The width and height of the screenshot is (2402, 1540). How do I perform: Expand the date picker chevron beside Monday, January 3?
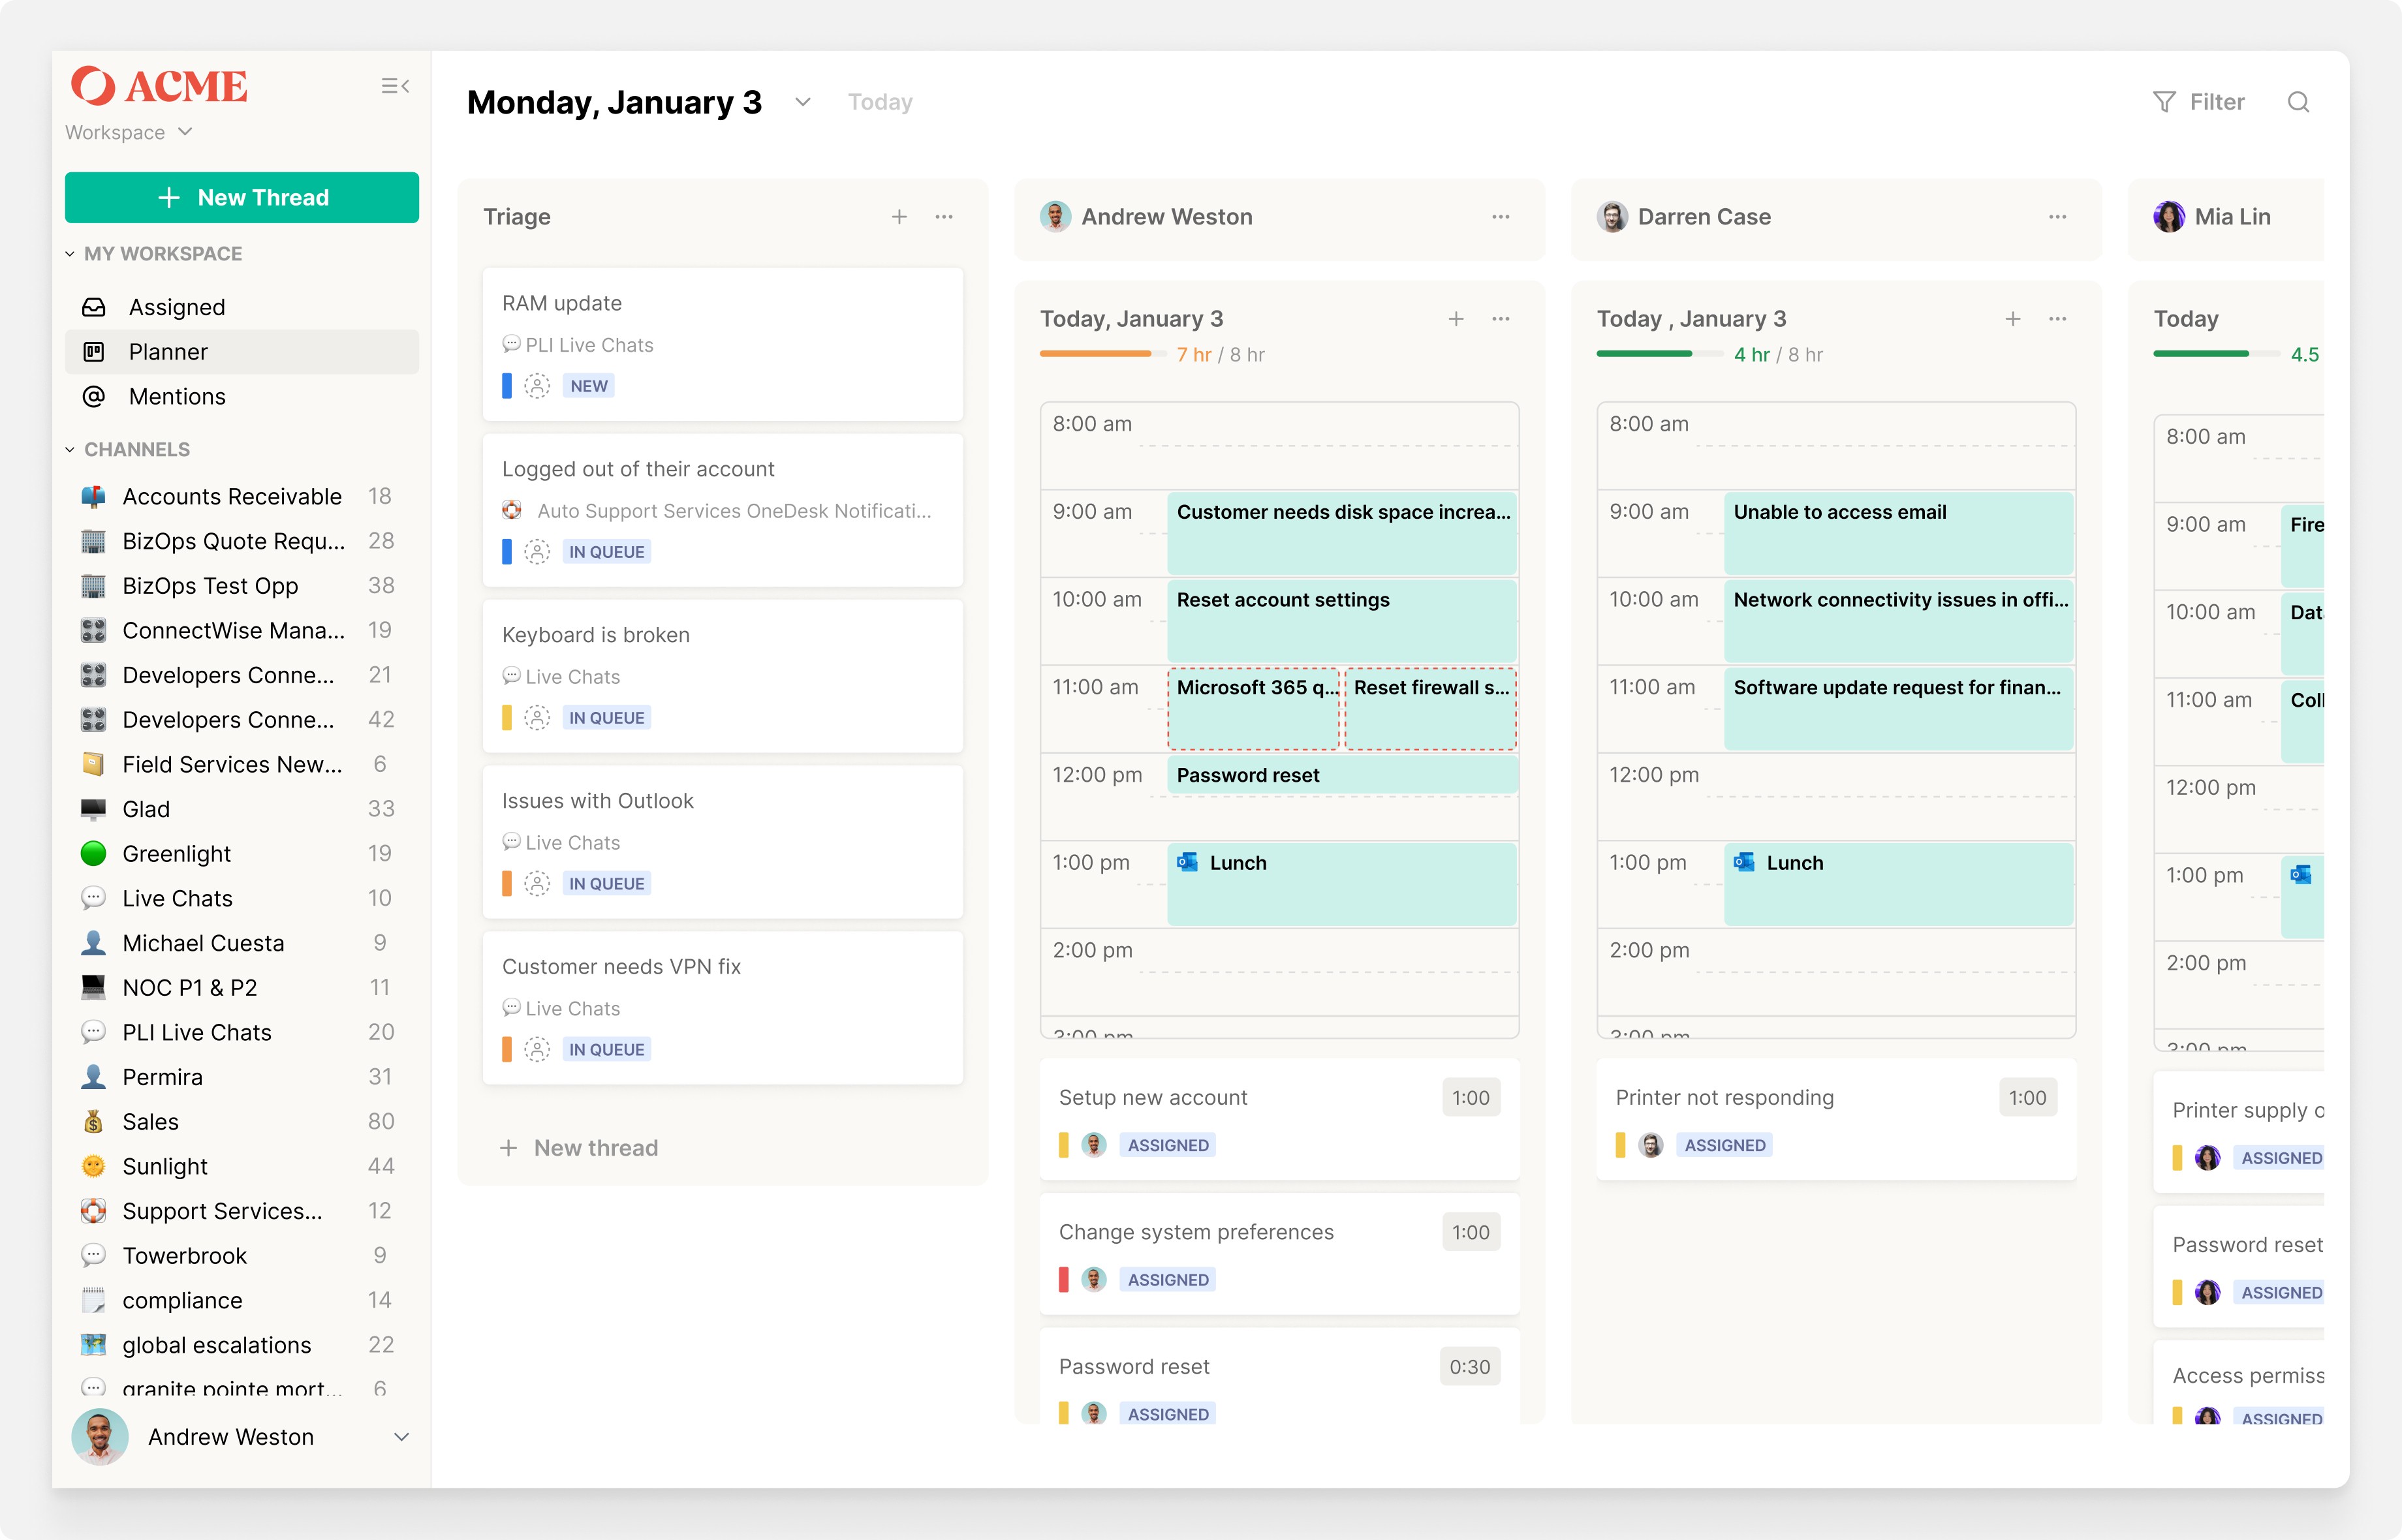[802, 102]
